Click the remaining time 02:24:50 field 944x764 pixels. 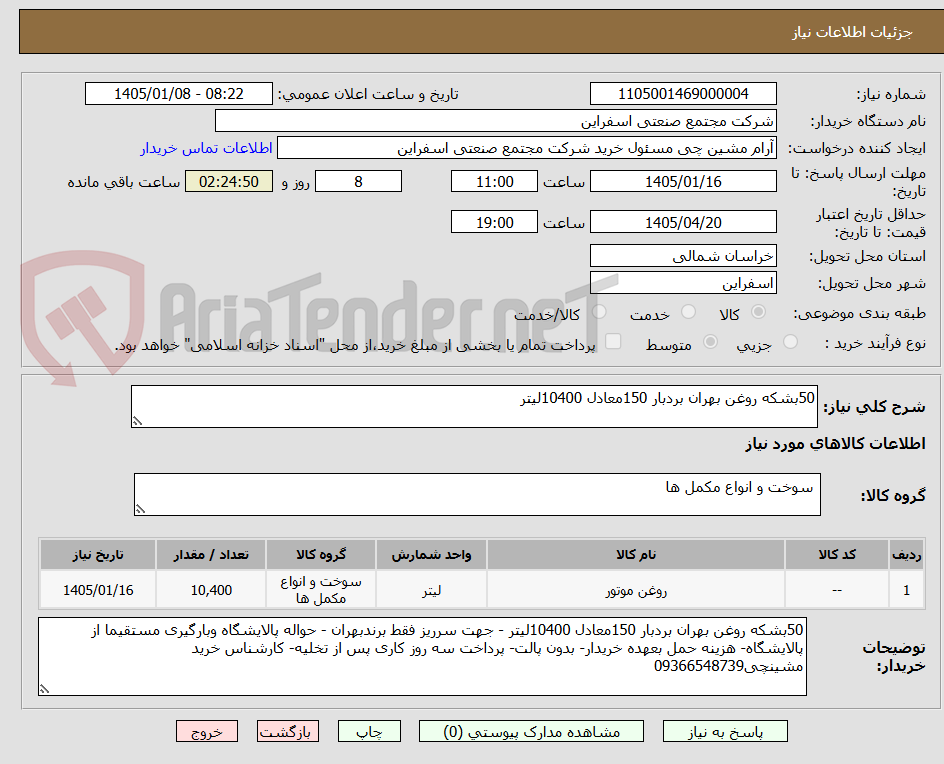click(x=229, y=181)
